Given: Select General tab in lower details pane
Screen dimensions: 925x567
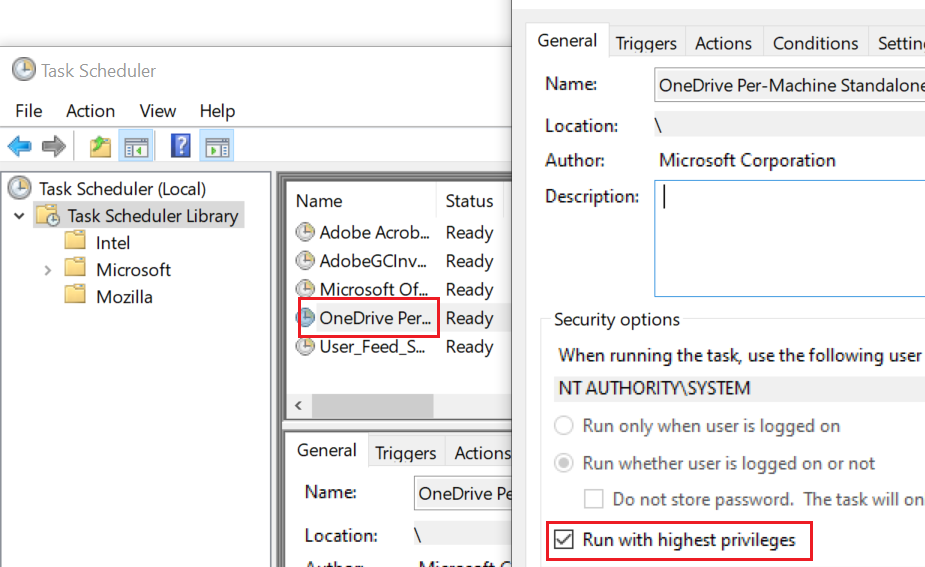Looking at the screenshot, I should (x=327, y=450).
